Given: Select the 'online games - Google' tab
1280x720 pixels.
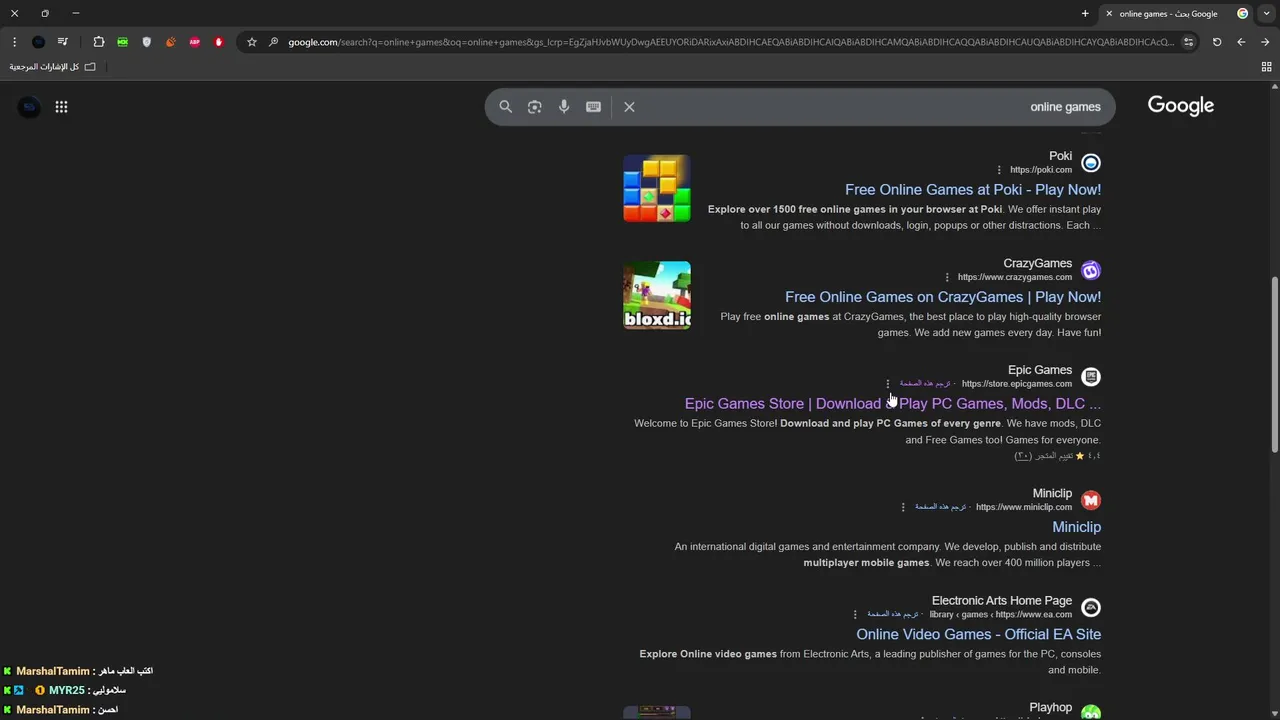Looking at the screenshot, I should click(1176, 14).
